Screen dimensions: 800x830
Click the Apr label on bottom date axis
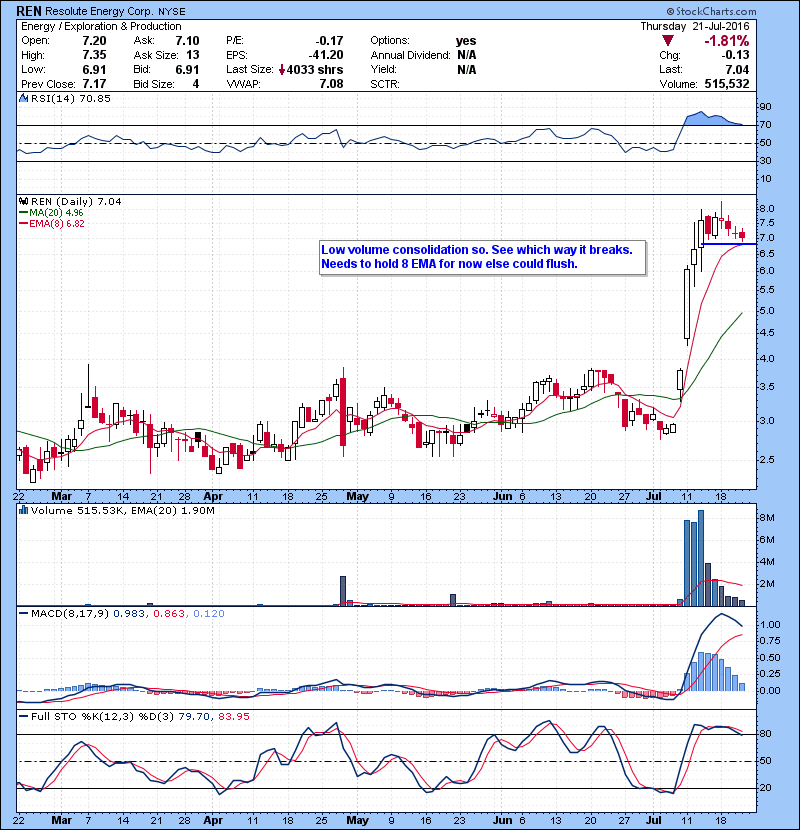tap(213, 820)
